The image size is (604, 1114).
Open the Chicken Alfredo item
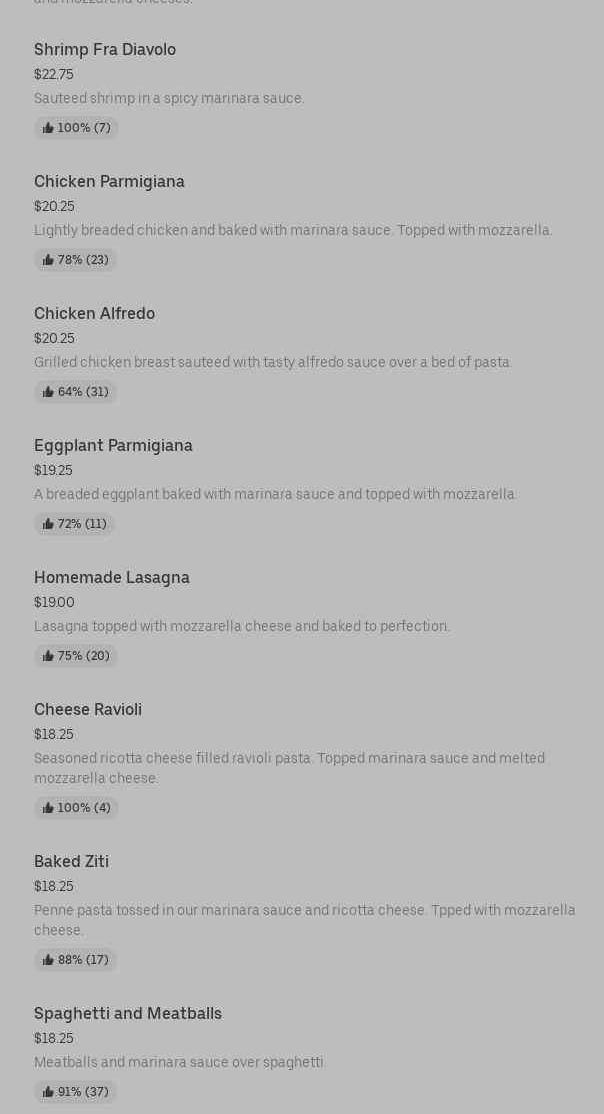94,313
